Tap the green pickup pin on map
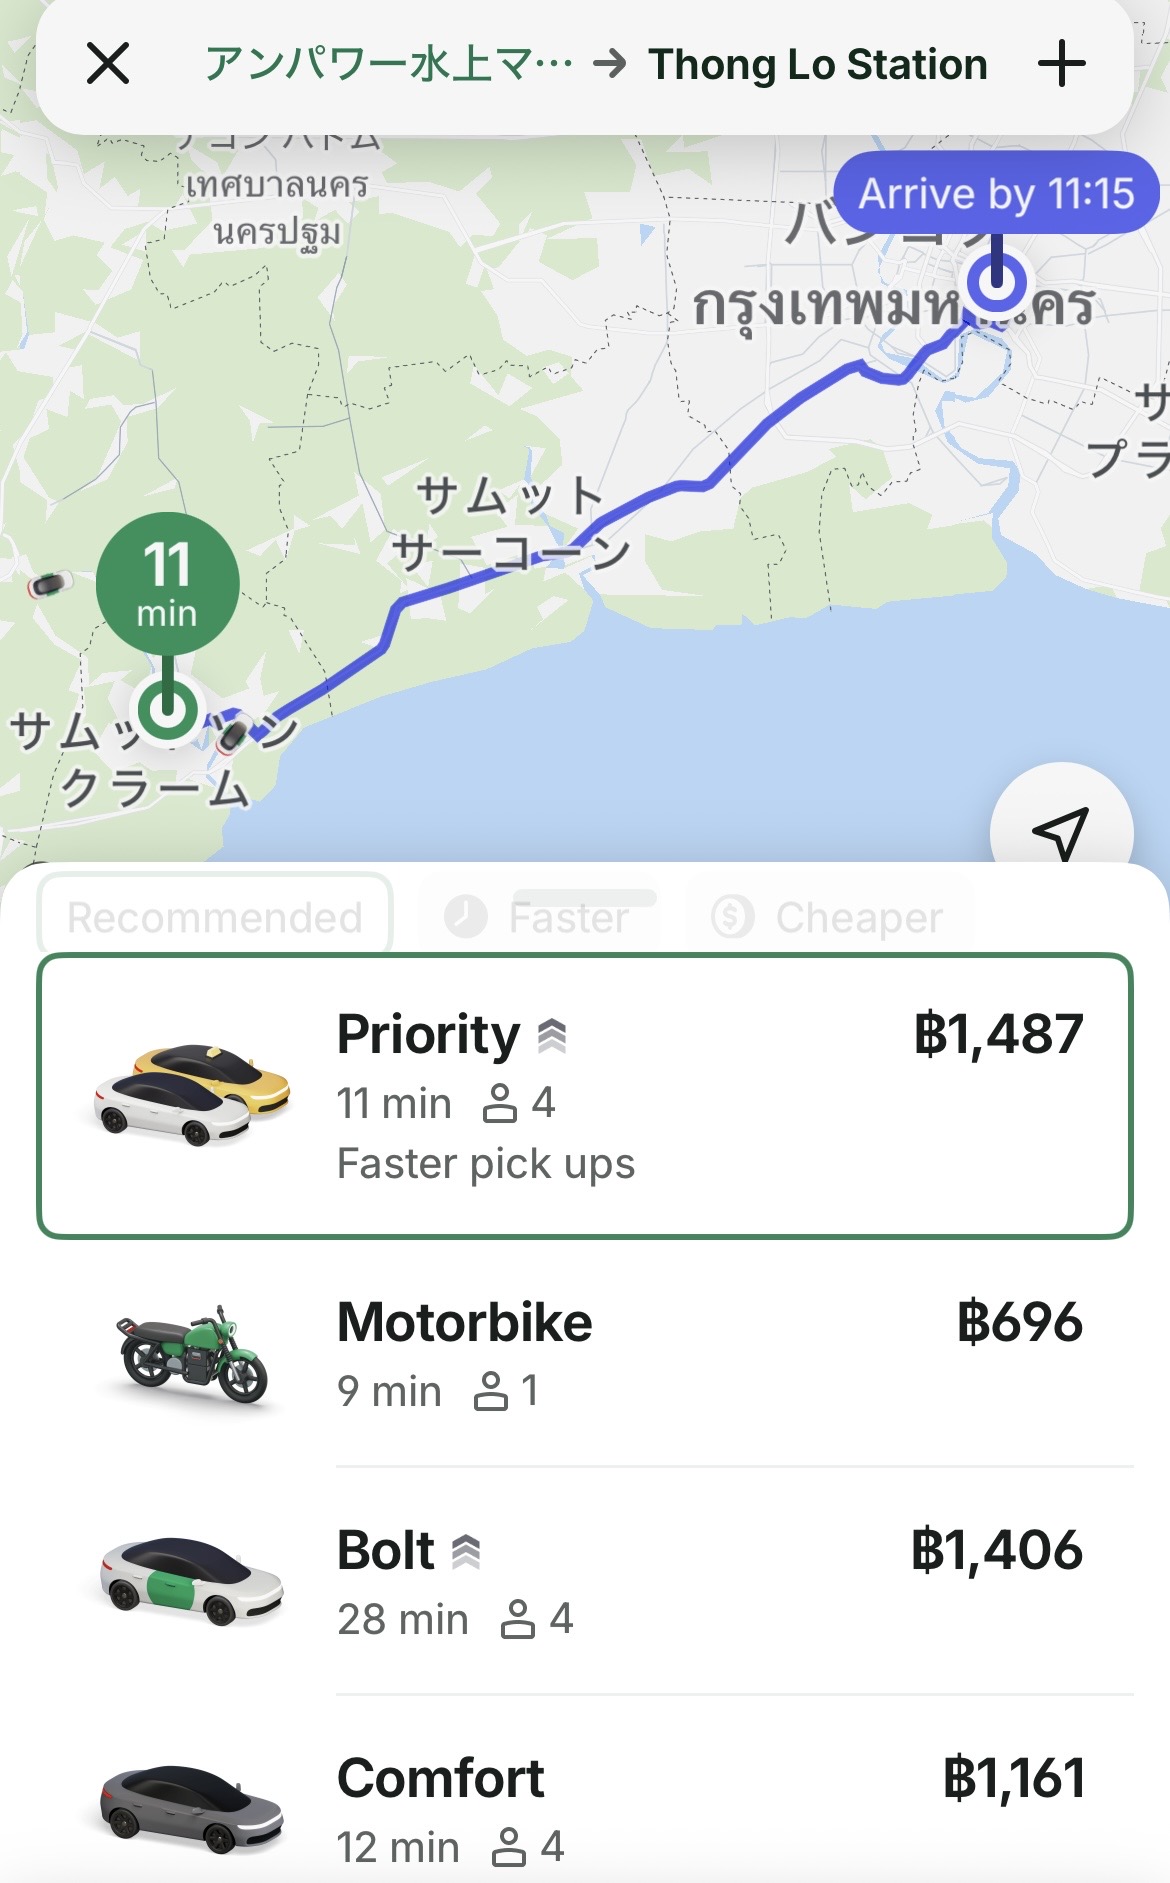Image resolution: width=1170 pixels, height=1883 pixels. (167, 710)
